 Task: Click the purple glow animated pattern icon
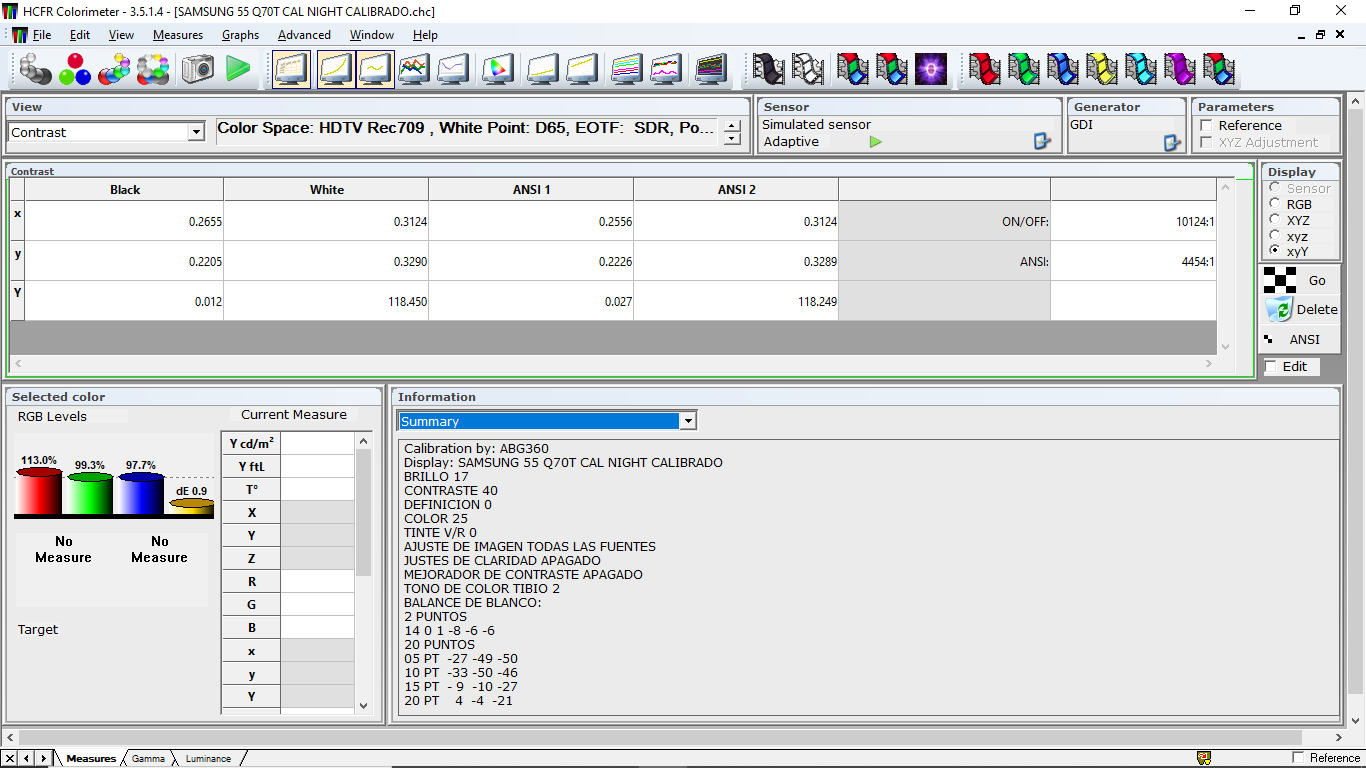(931, 69)
